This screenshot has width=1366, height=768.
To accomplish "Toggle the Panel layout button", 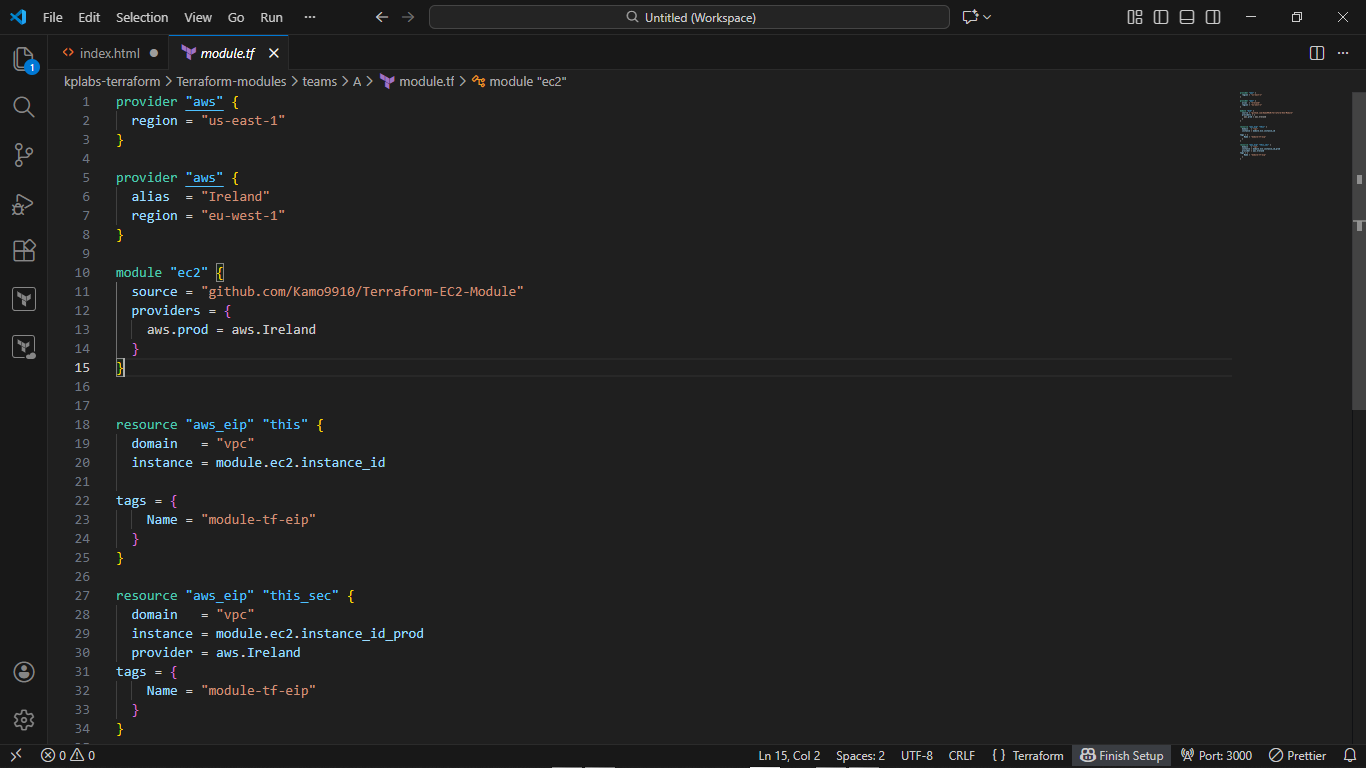I will point(1187,17).
